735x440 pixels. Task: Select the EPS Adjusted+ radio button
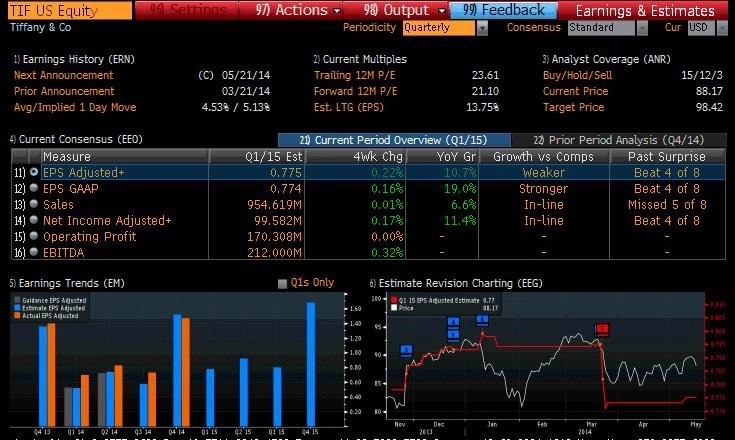point(34,172)
